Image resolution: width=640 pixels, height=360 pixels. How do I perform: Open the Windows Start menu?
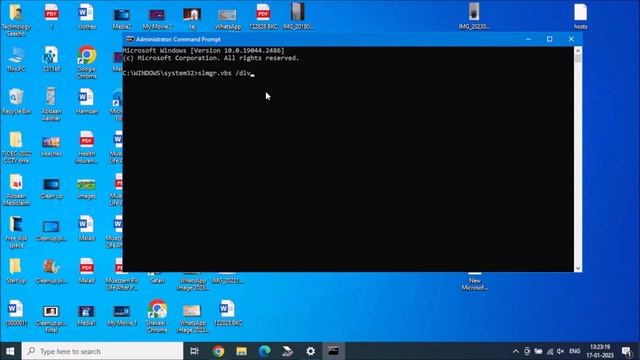pos(10,351)
